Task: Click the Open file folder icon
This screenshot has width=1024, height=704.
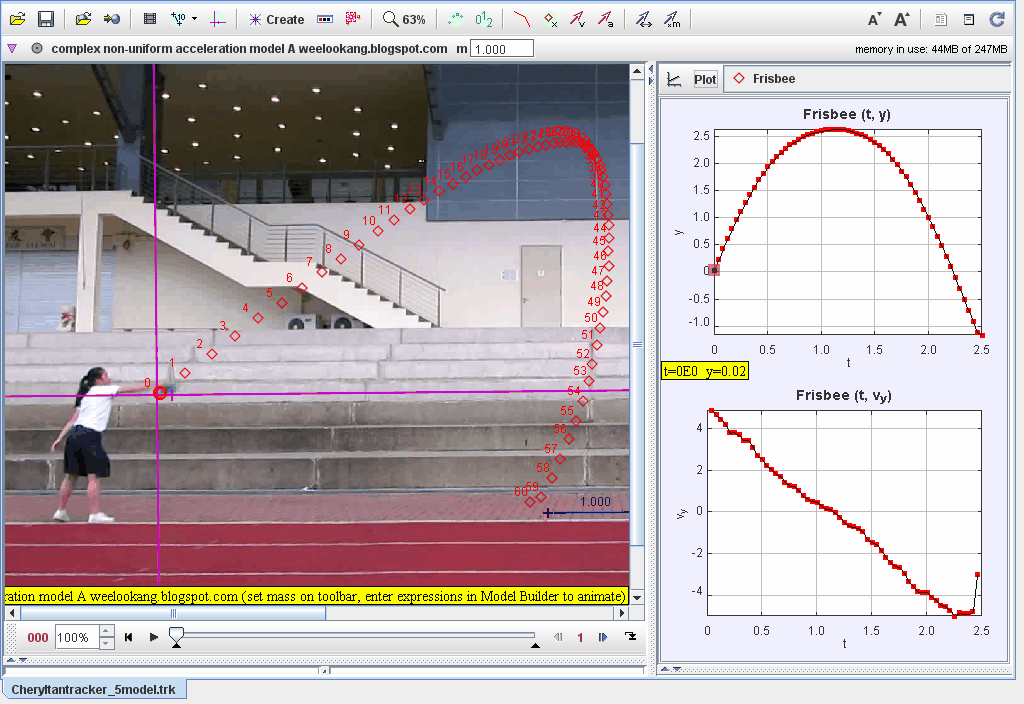Action: [18, 19]
